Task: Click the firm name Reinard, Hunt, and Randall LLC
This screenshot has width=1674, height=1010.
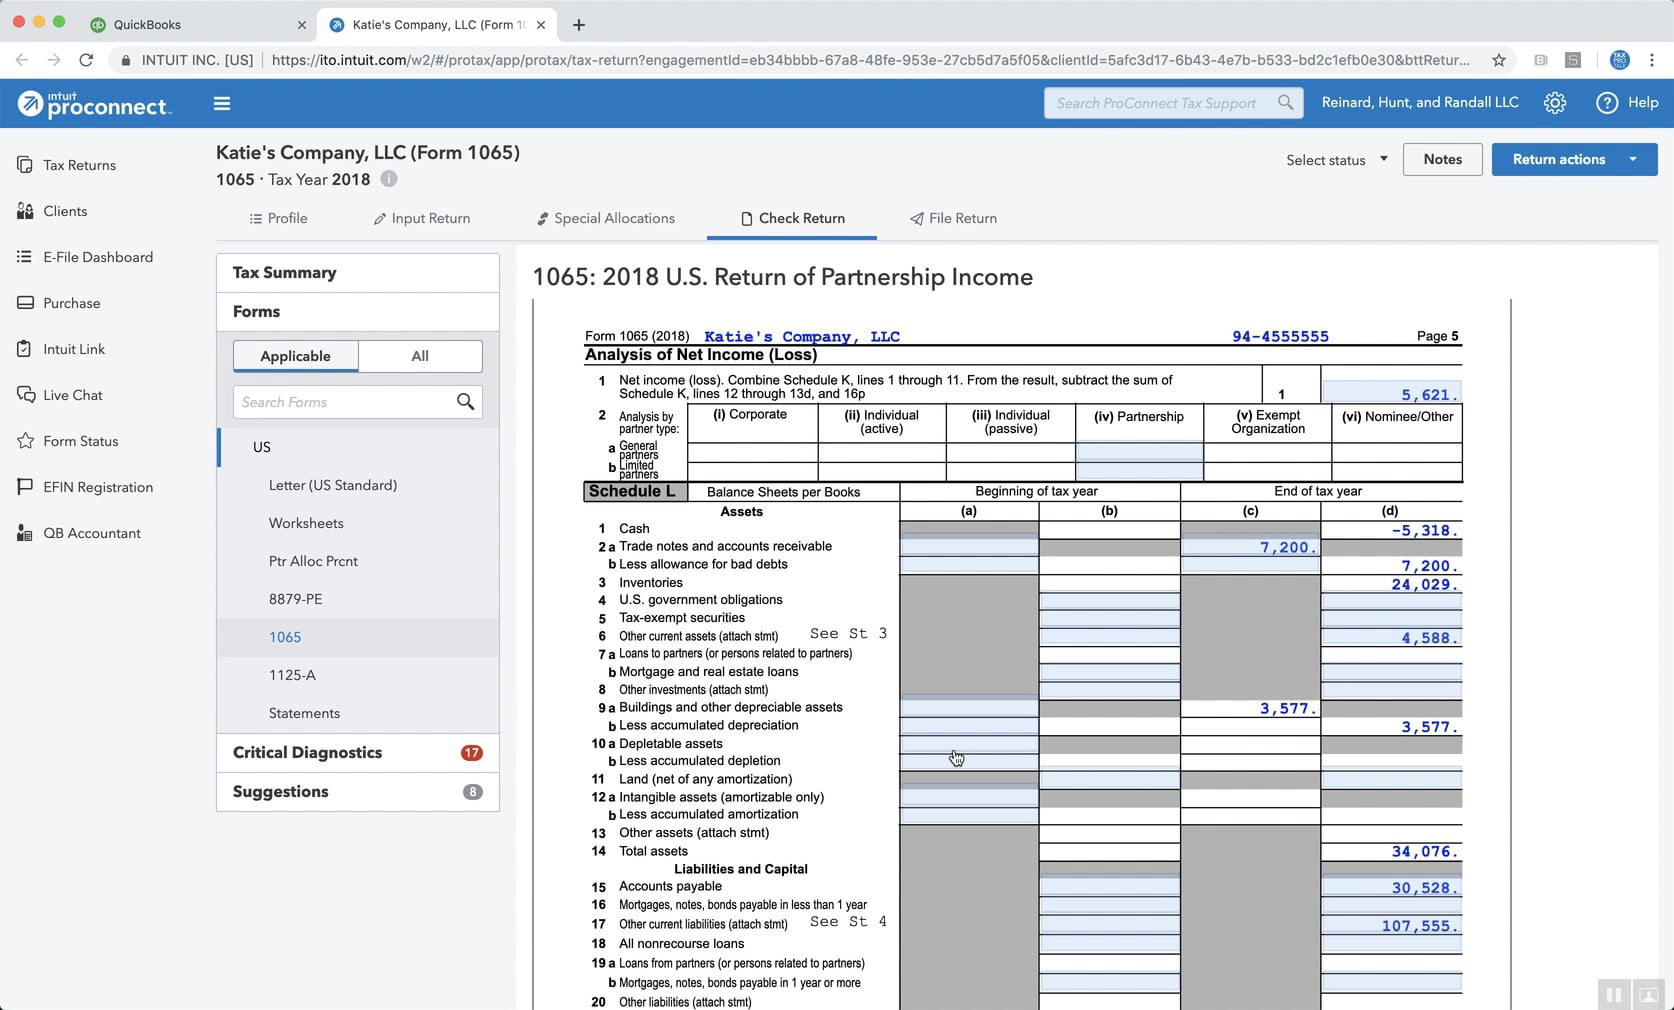Action: coord(1420,102)
